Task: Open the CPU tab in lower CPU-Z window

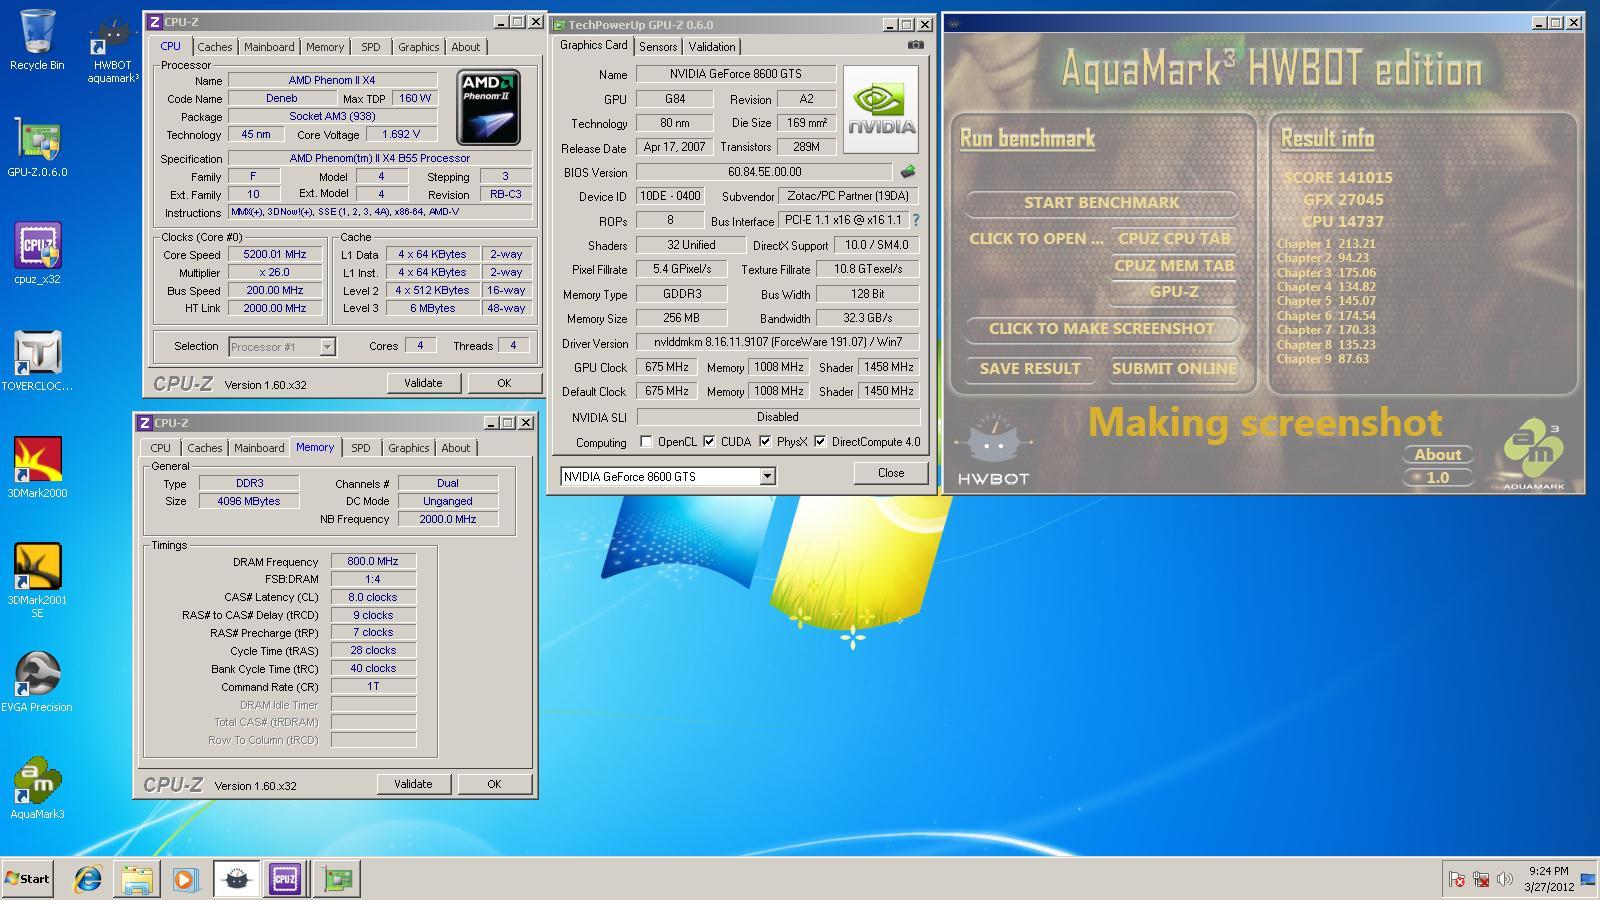Action: click(x=161, y=448)
